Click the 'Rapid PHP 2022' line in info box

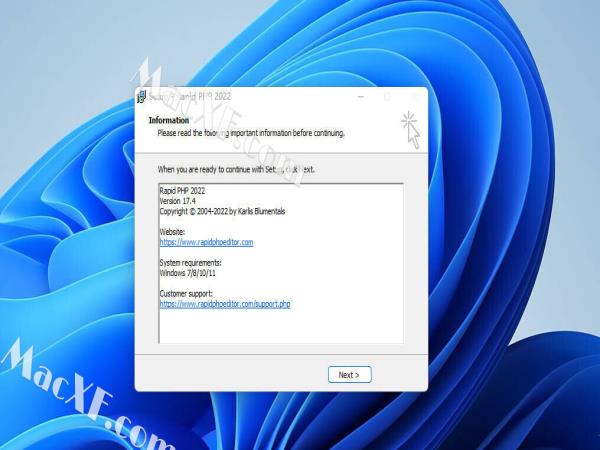tap(182, 191)
